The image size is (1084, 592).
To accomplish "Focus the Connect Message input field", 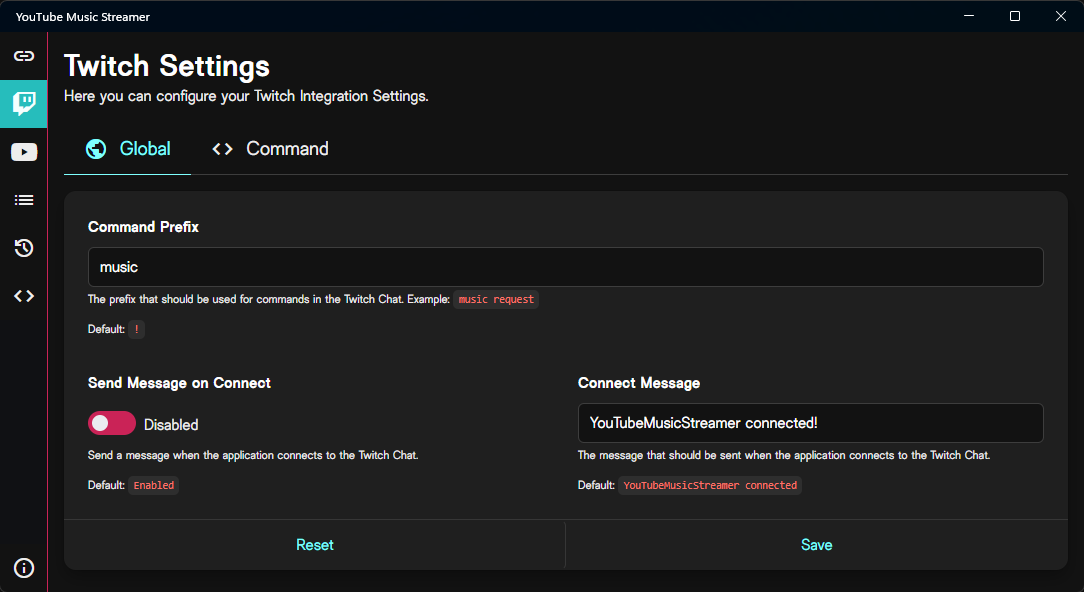I will [x=810, y=423].
